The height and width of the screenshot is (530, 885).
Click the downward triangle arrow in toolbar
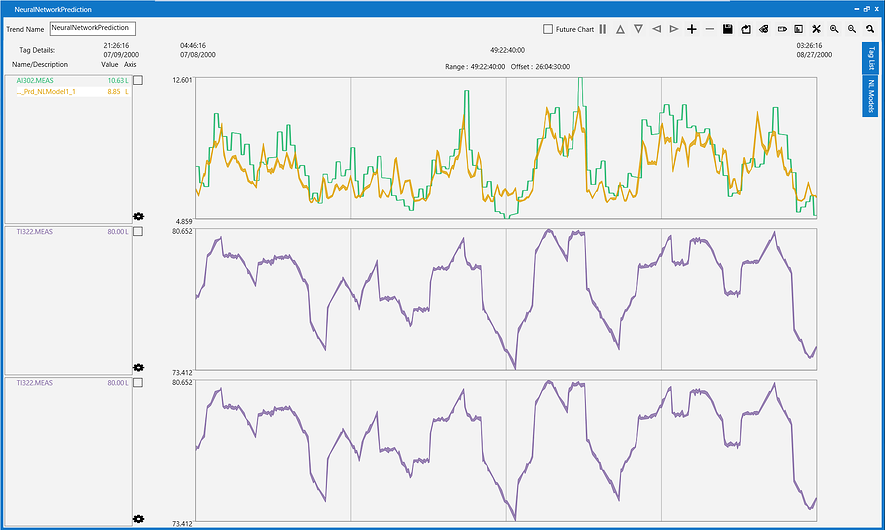point(638,29)
